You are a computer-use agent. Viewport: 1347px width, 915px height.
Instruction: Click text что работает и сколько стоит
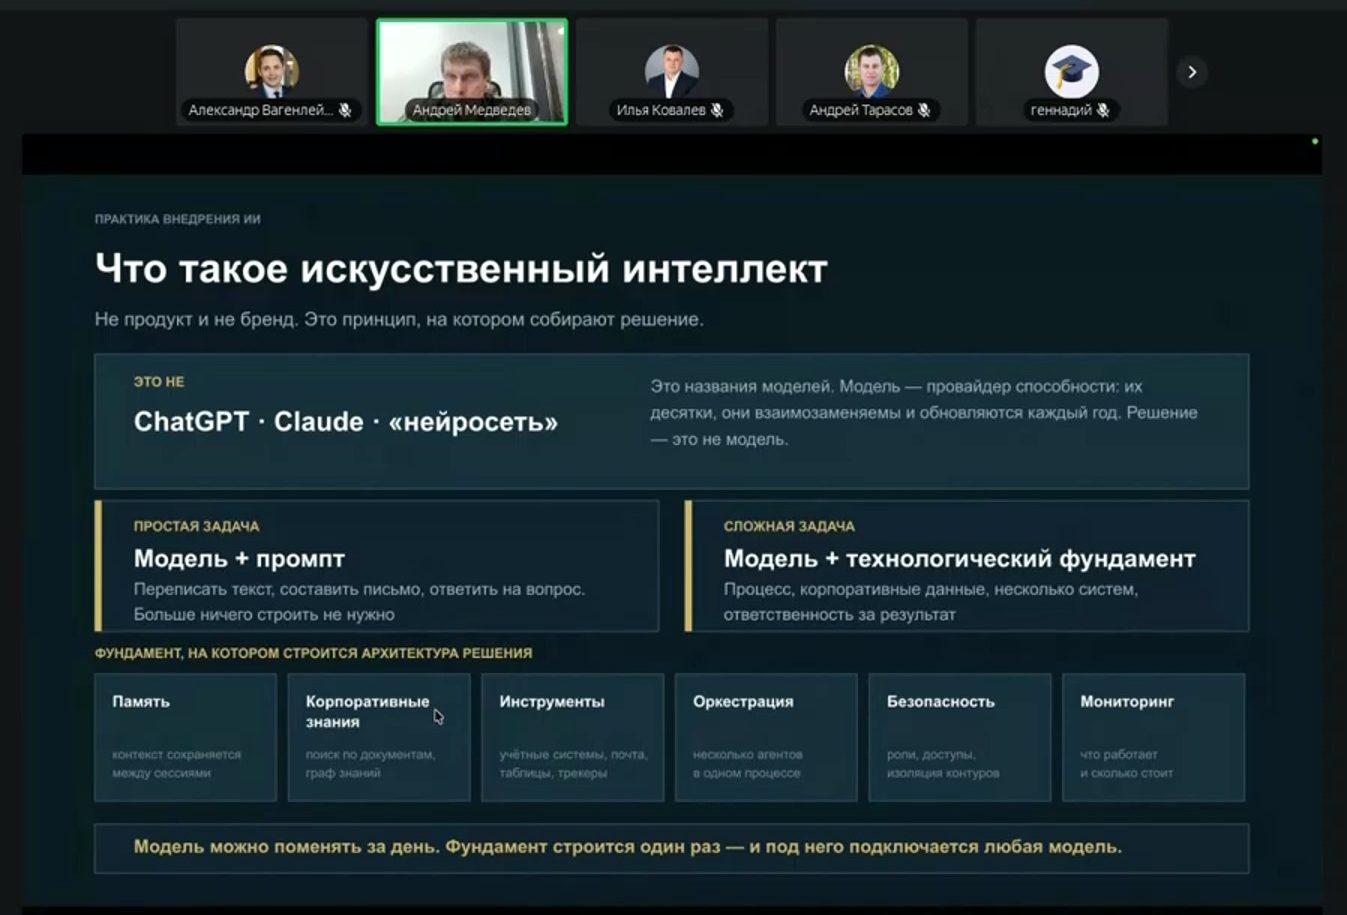(1126, 764)
